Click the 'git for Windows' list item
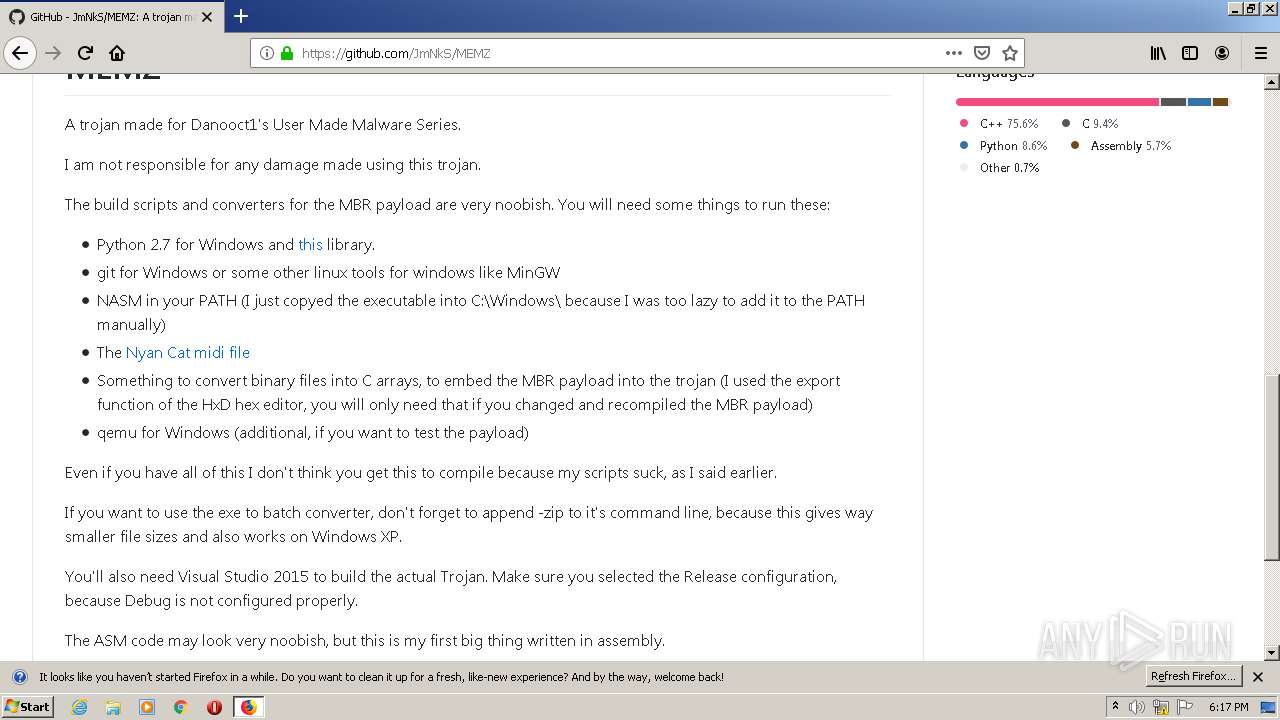The width and height of the screenshot is (1280, 720). pyautogui.click(x=329, y=272)
